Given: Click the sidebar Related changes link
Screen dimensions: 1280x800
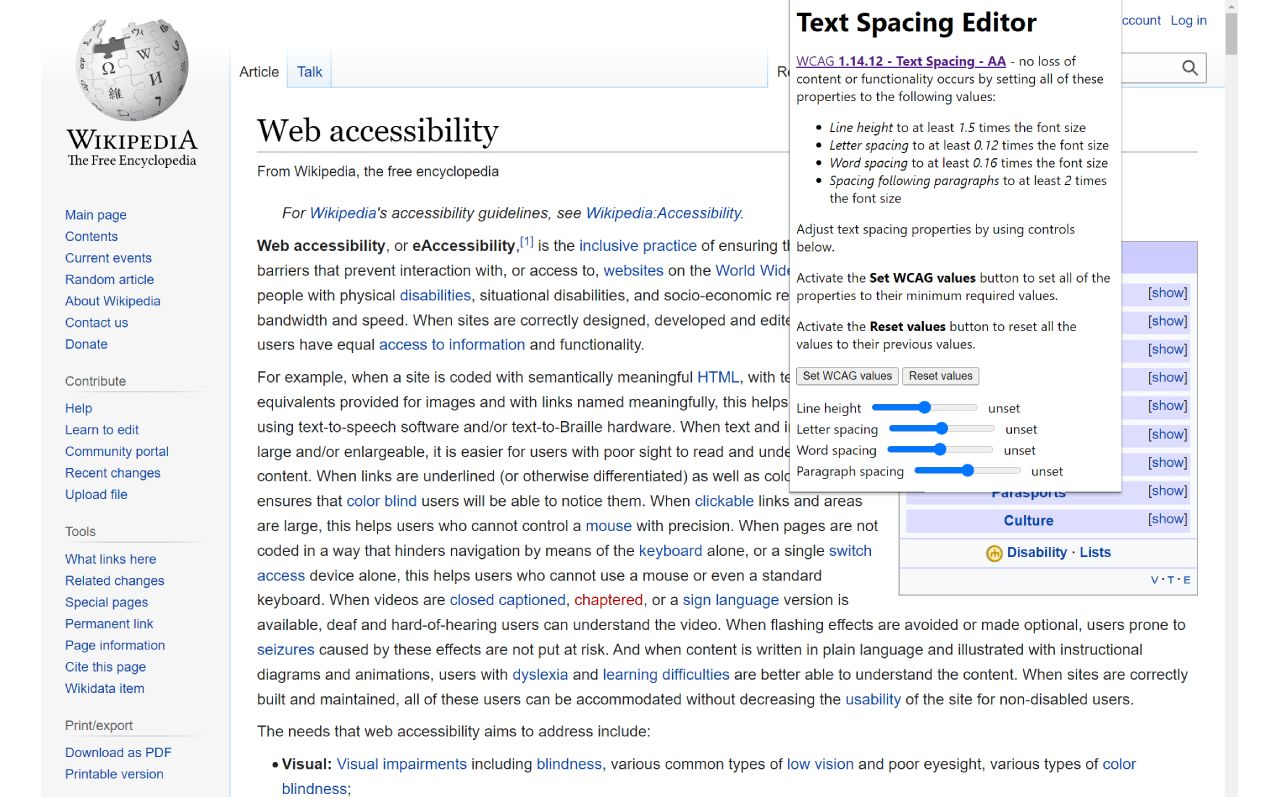Looking at the screenshot, I should click(x=115, y=580).
